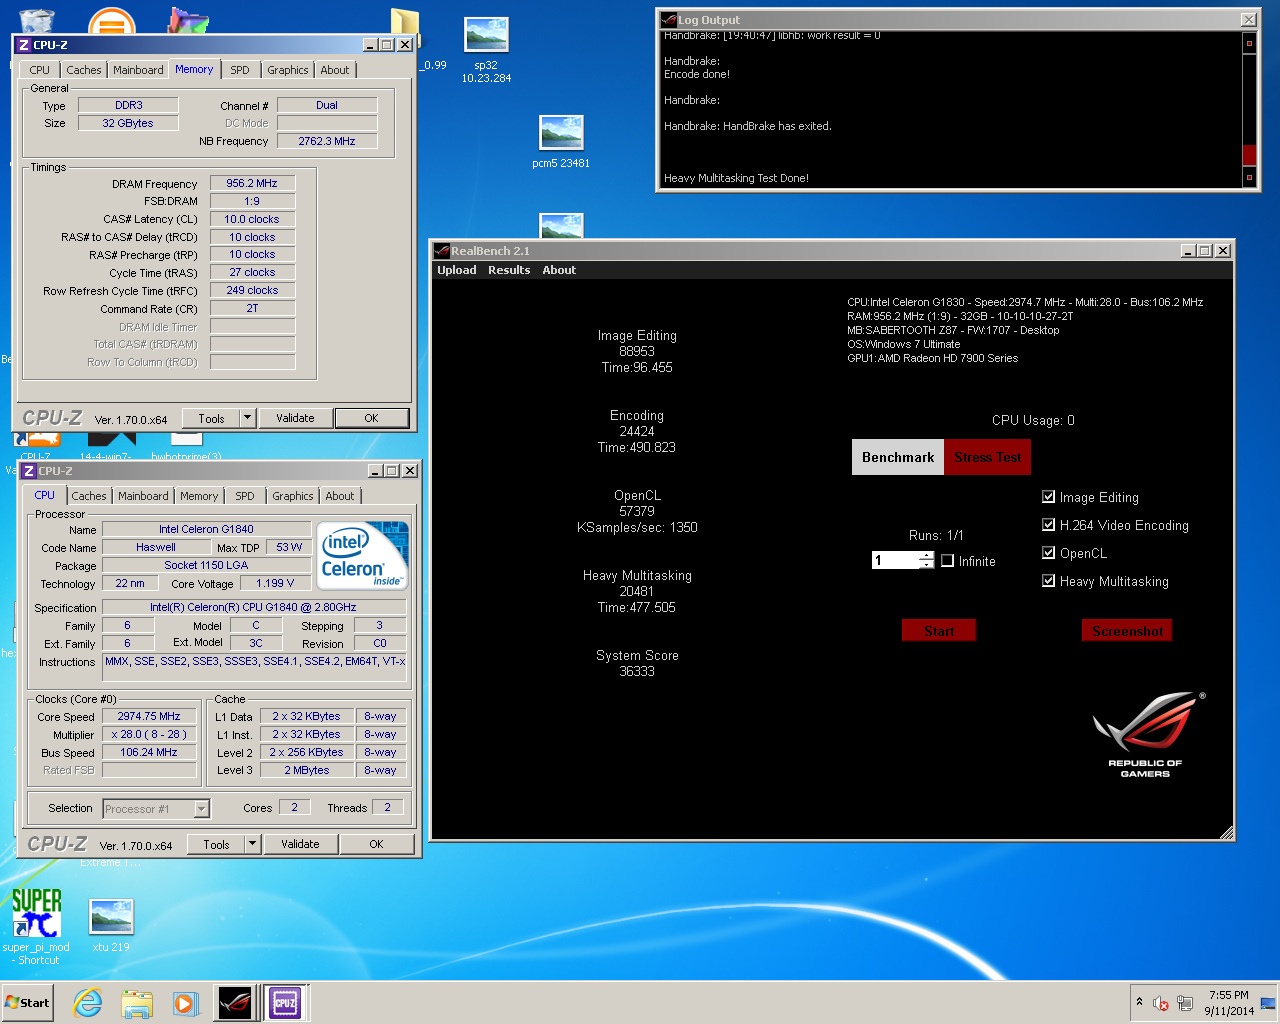The image size is (1280, 1024).
Task: Open Graphics tab in the CPU window
Action: pos(293,496)
